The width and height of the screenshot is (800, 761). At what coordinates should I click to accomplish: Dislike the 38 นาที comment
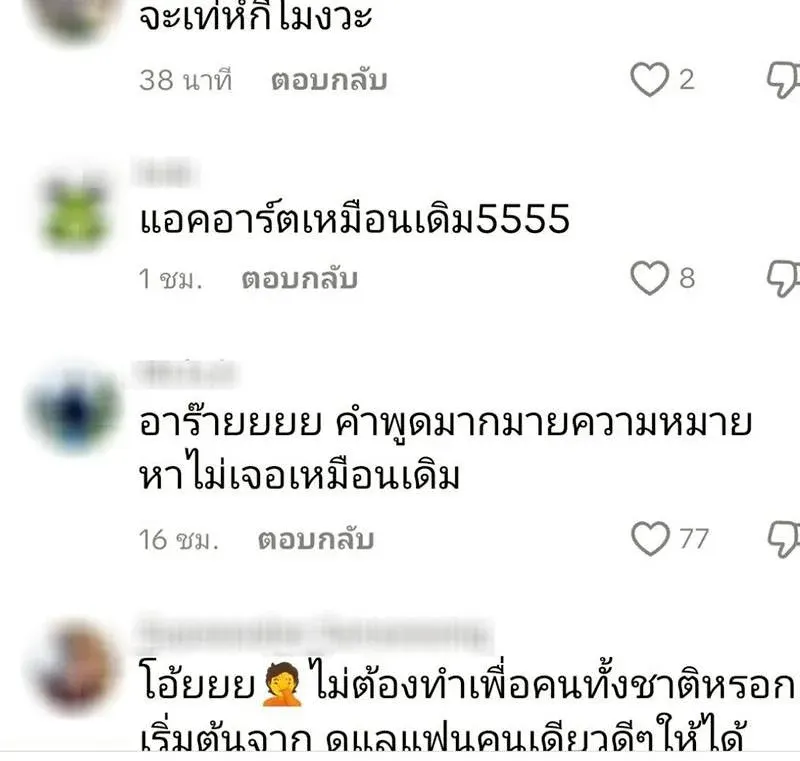784,80
